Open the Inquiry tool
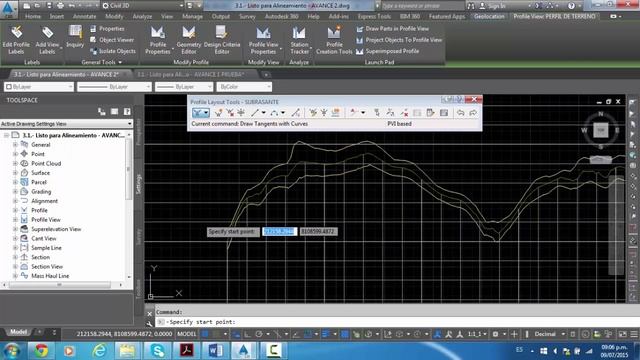The image size is (640, 360). coord(75,37)
